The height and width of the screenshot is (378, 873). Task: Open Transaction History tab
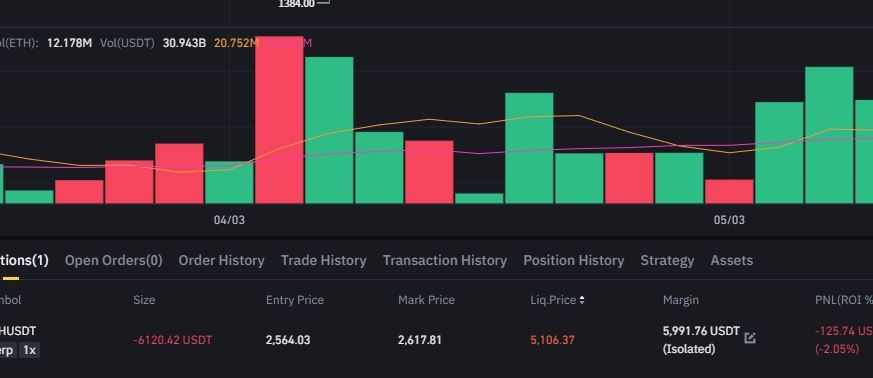[x=445, y=261]
